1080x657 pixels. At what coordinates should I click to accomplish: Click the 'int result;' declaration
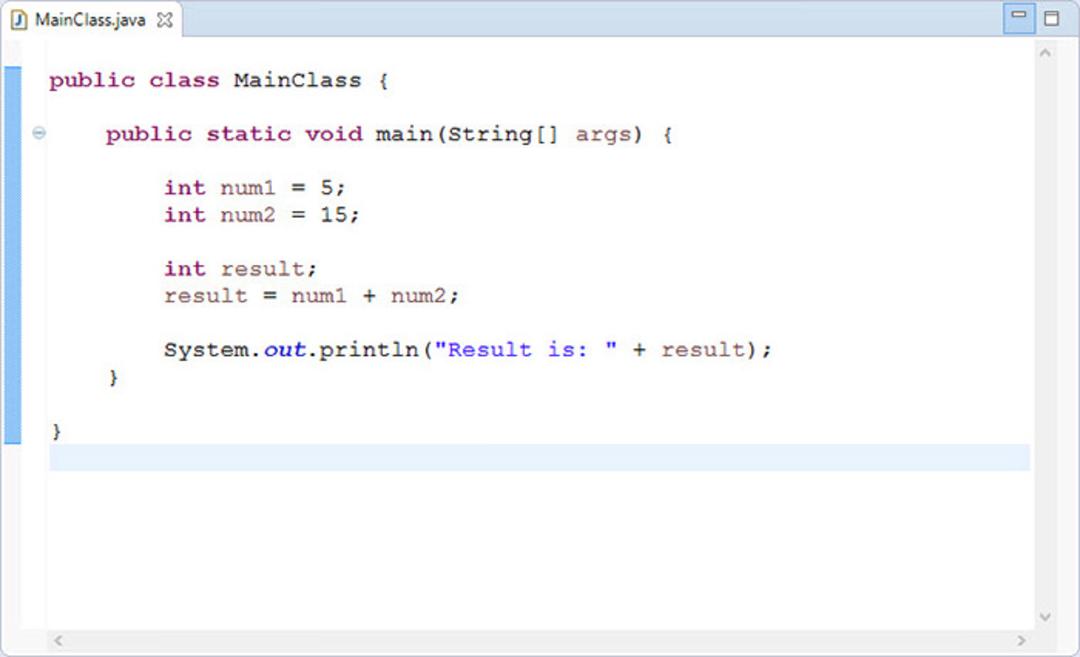coord(240,269)
